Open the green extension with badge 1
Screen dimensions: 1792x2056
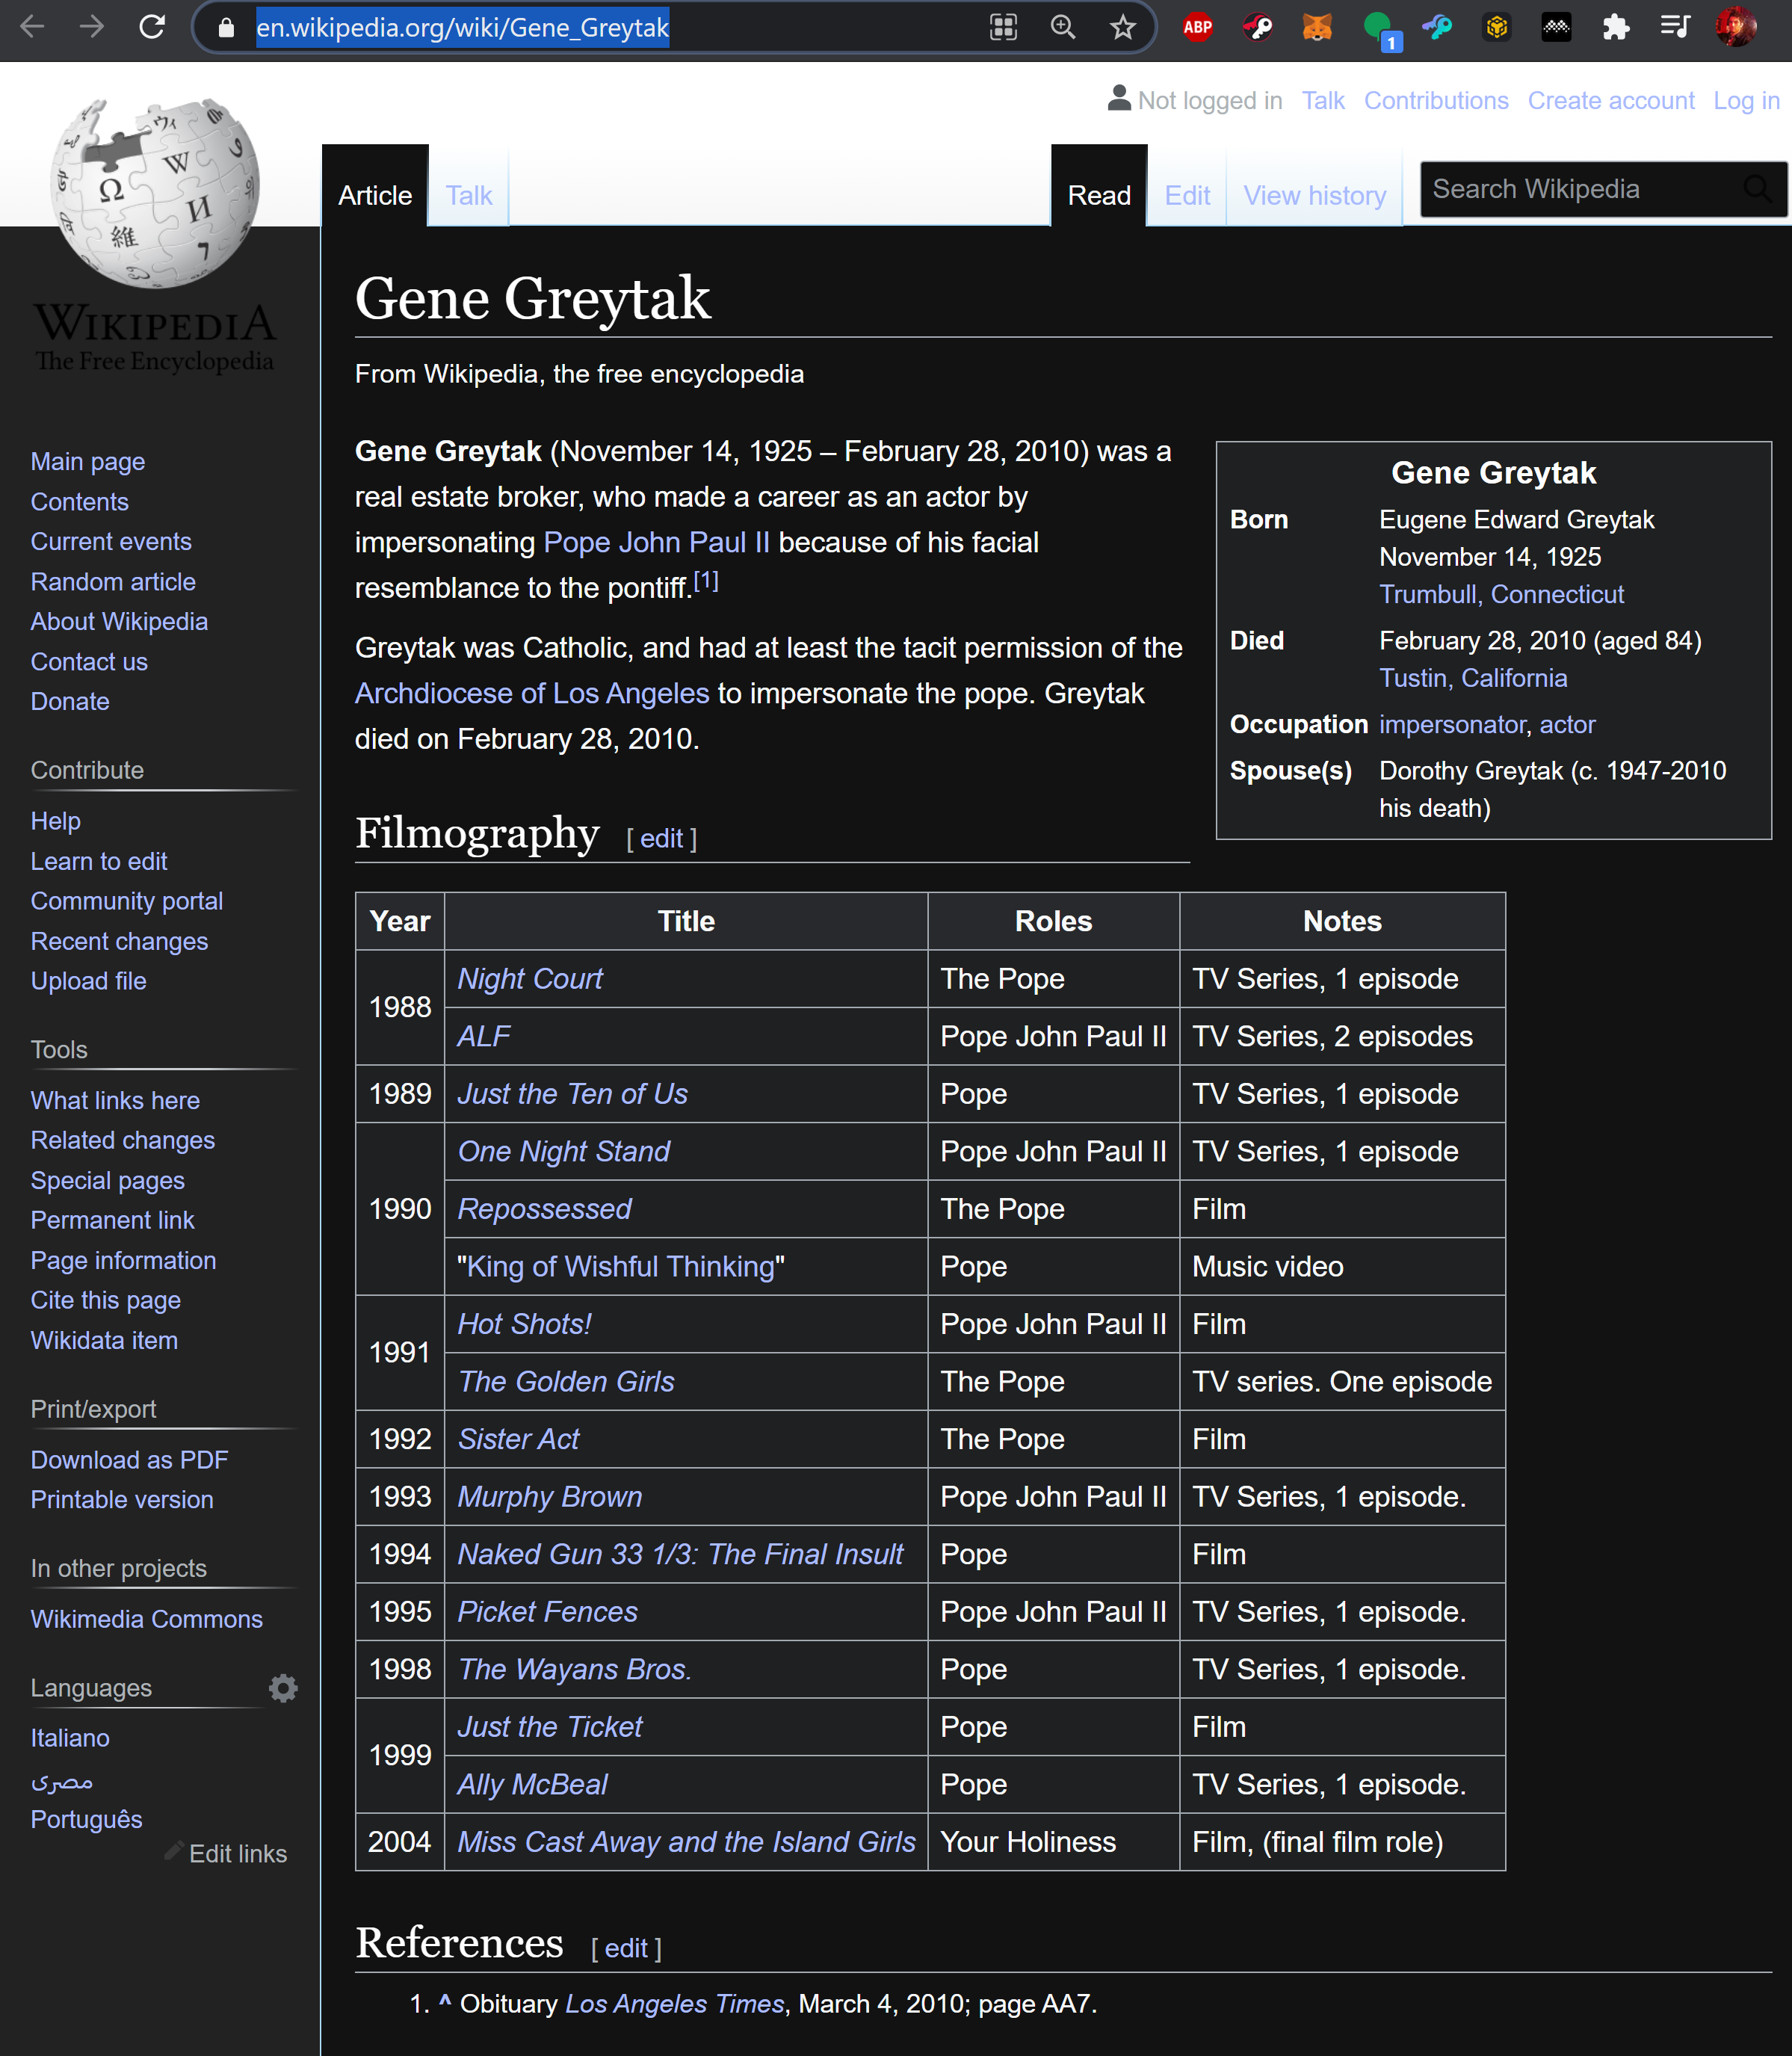1380,30
